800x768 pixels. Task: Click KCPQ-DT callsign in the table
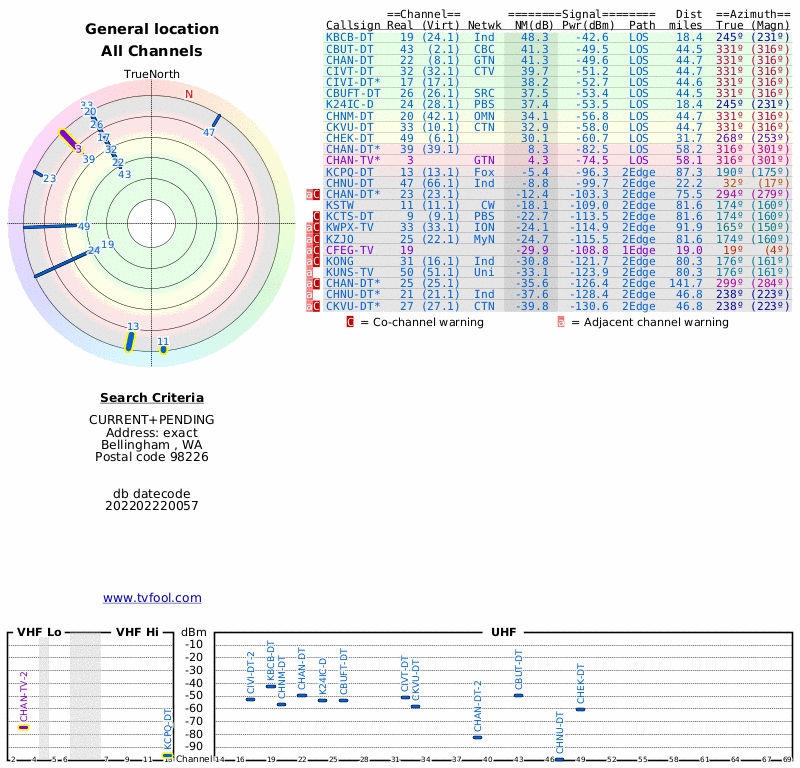(349, 172)
